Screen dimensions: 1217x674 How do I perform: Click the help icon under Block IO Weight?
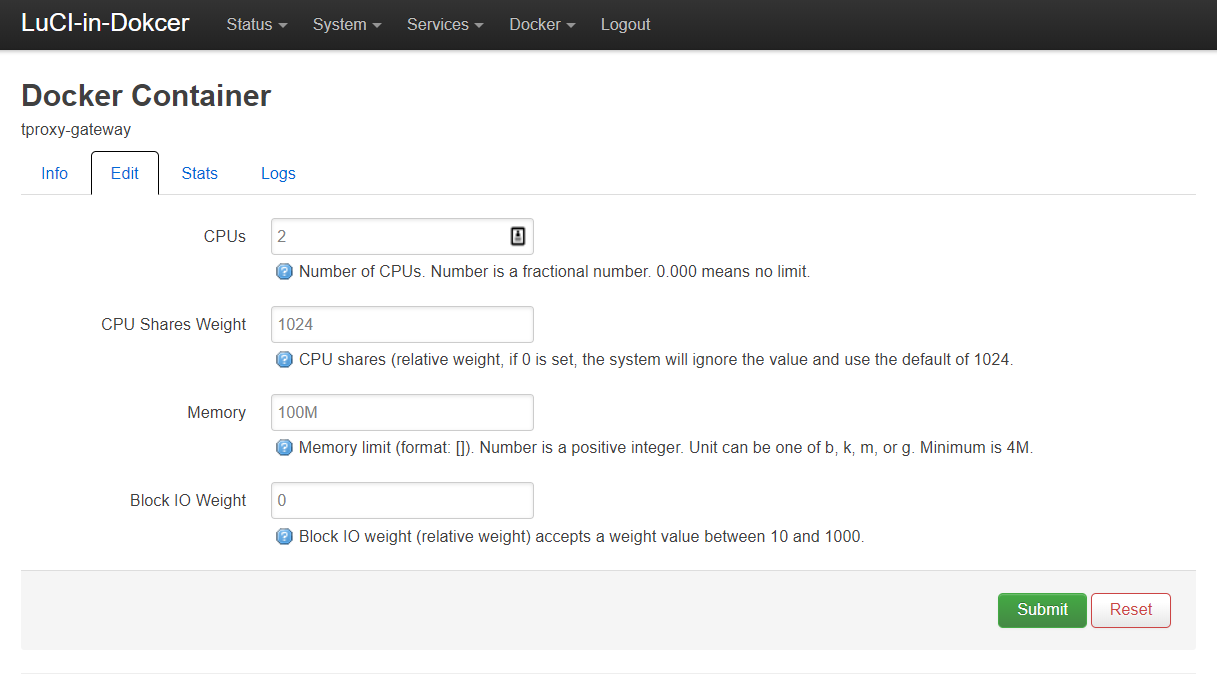[284, 536]
